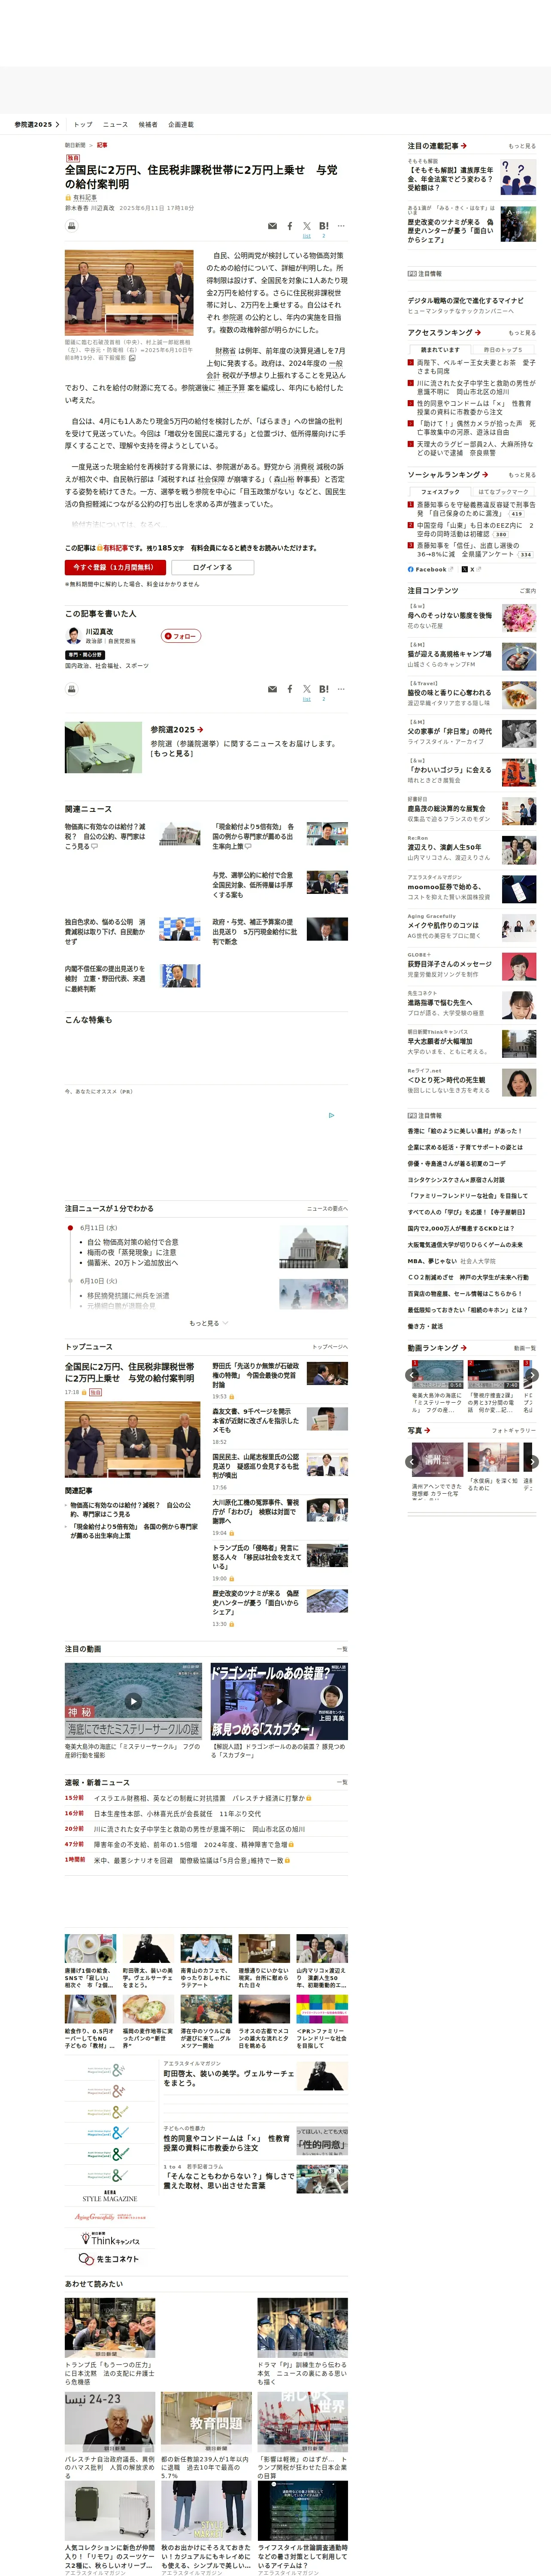This screenshot has height=2576, width=551.
Task: Share article on Facebook icon at top
Action: click(x=290, y=226)
